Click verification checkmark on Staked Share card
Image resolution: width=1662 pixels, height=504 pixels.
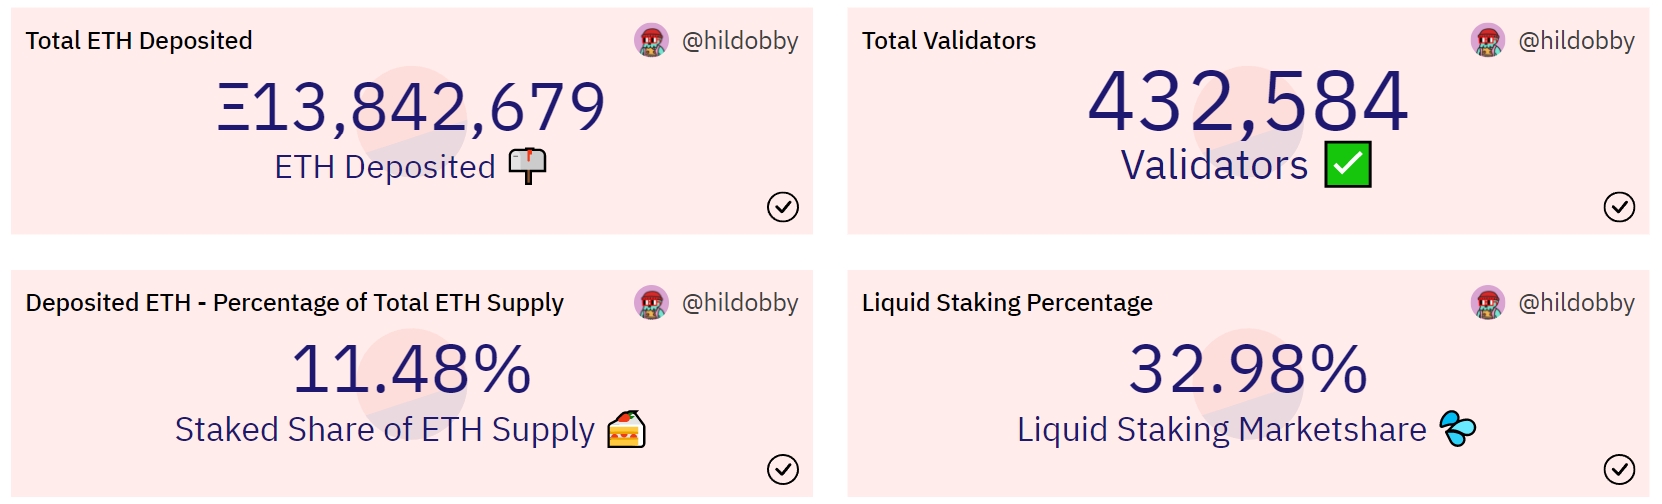(783, 469)
